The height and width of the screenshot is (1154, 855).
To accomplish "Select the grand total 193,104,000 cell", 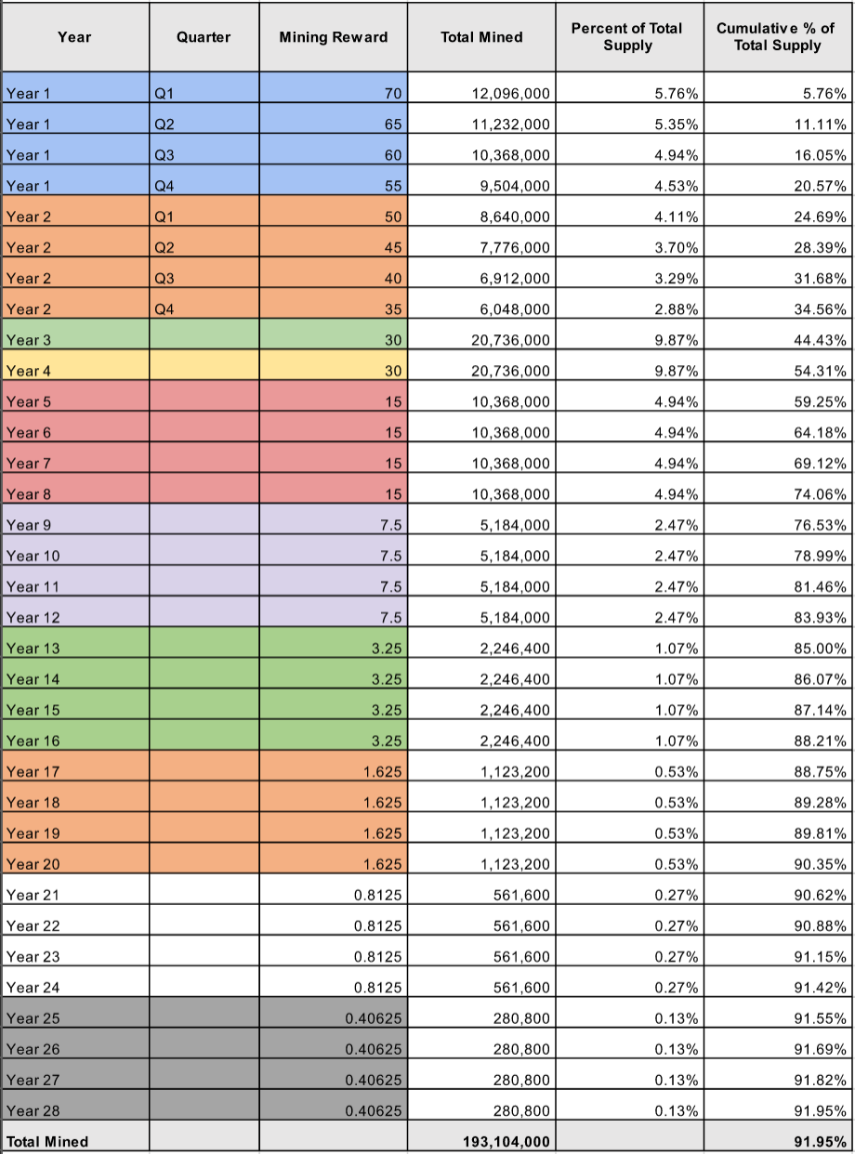I will point(482,1137).
